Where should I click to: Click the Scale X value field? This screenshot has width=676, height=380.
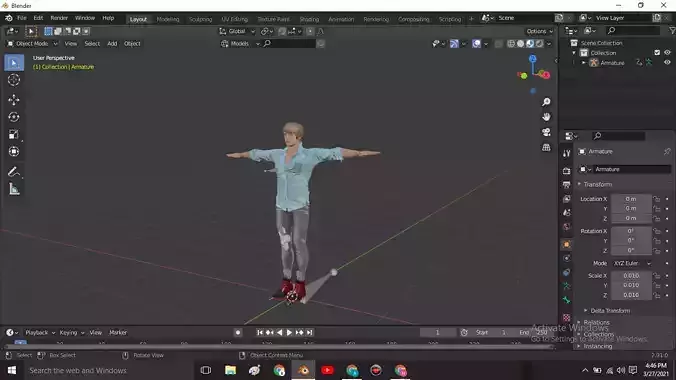[x=631, y=276]
